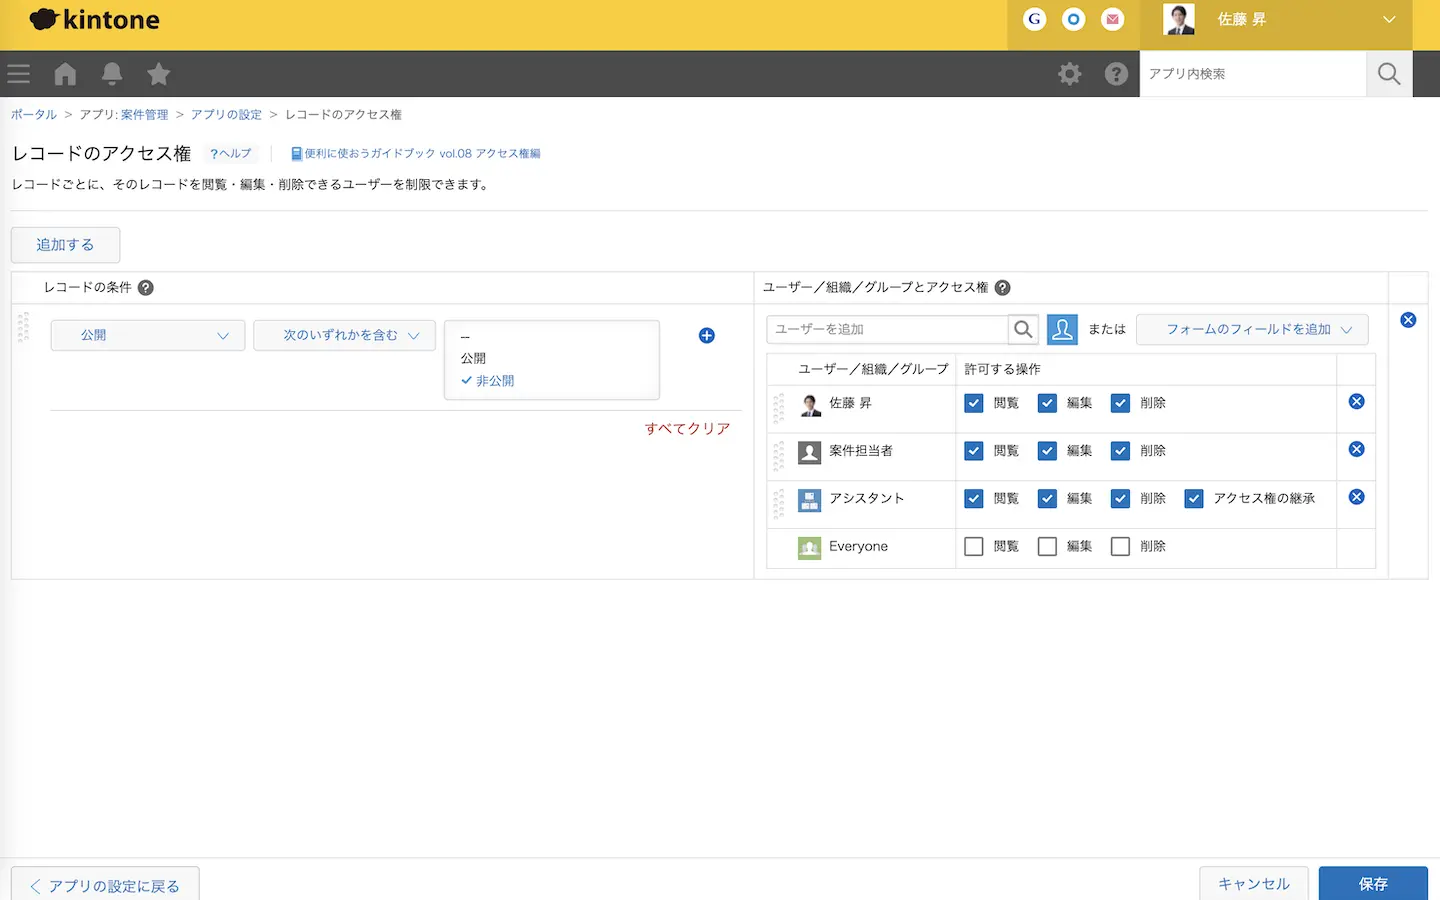Open the organization/user picker icon
The image size is (1440, 900).
pos(1062,329)
